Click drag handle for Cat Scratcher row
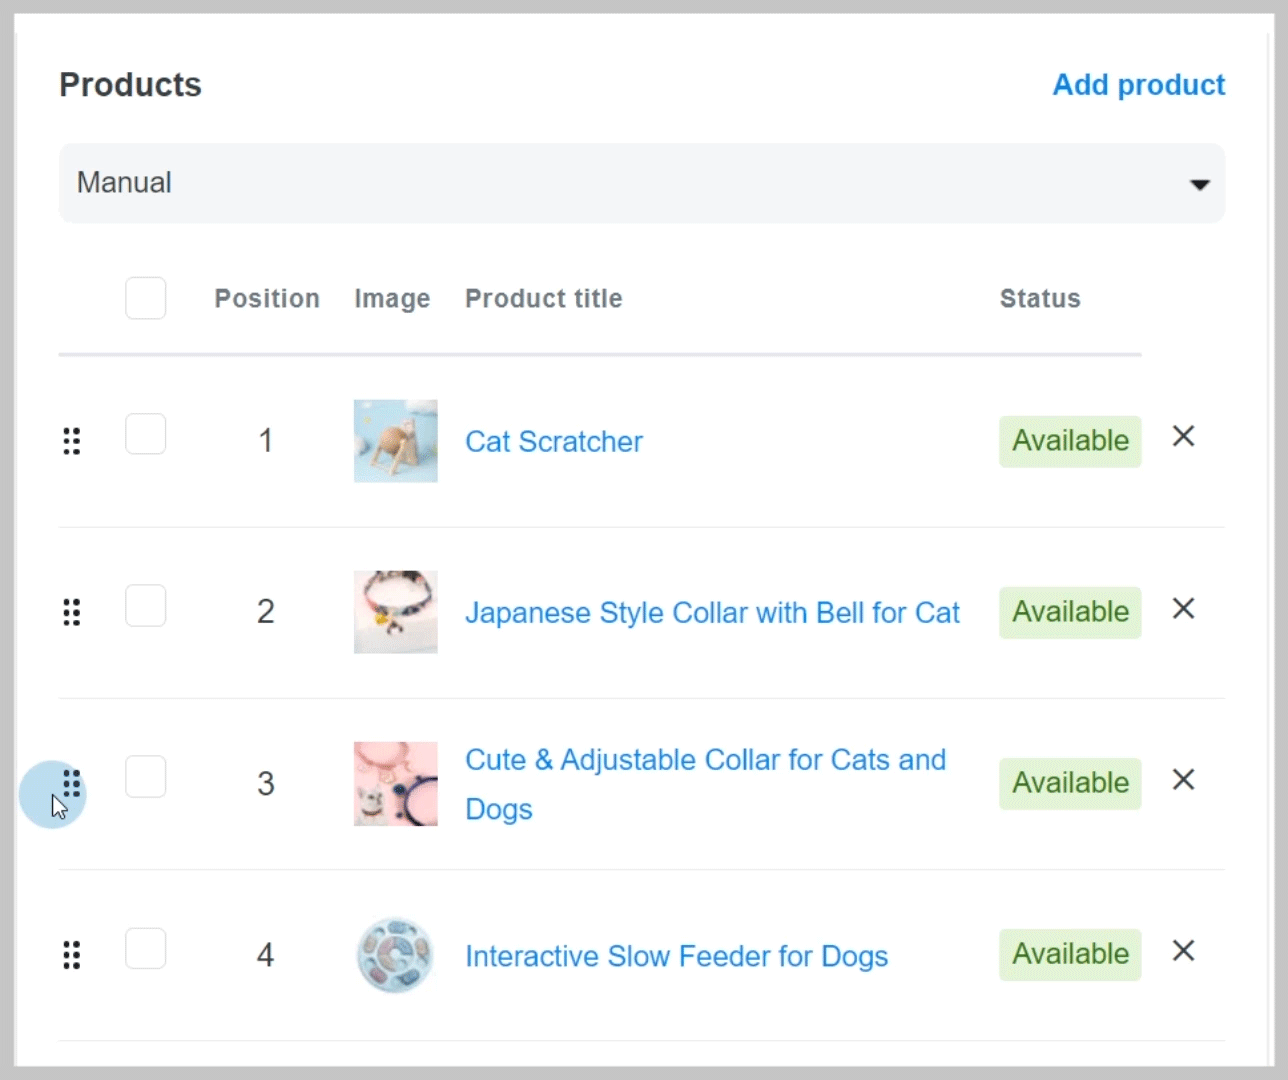1288x1080 pixels. (x=72, y=441)
